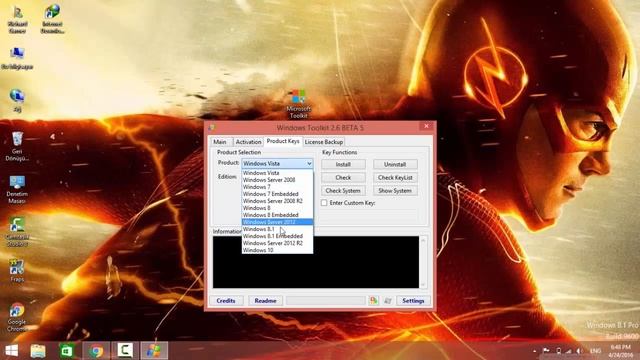640x360 pixels.
Task: Enable the Enter Custom Key checkbox
Action: (x=324, y=203)
